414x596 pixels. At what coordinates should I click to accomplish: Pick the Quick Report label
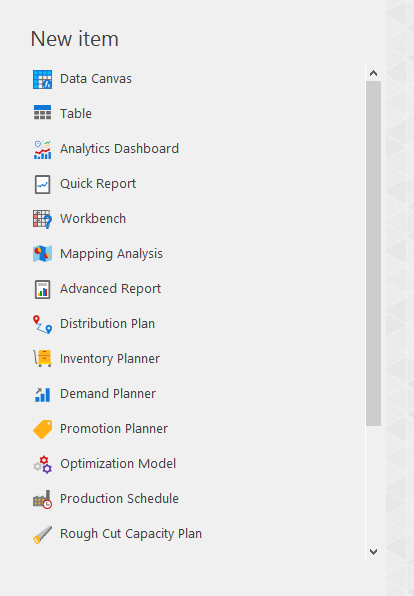click(98, 184)
